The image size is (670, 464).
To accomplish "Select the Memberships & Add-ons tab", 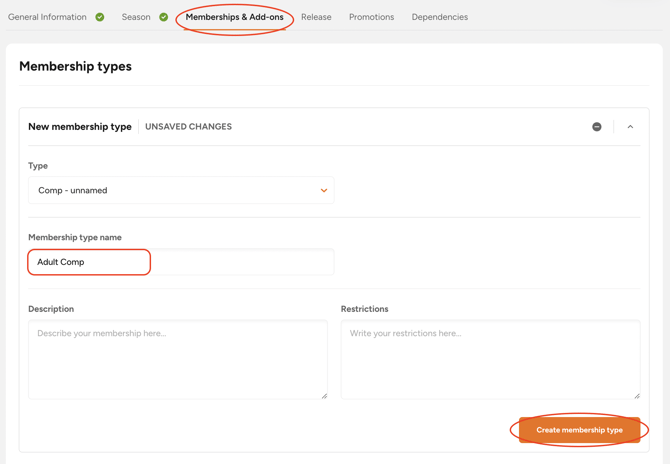I will 235,17.
